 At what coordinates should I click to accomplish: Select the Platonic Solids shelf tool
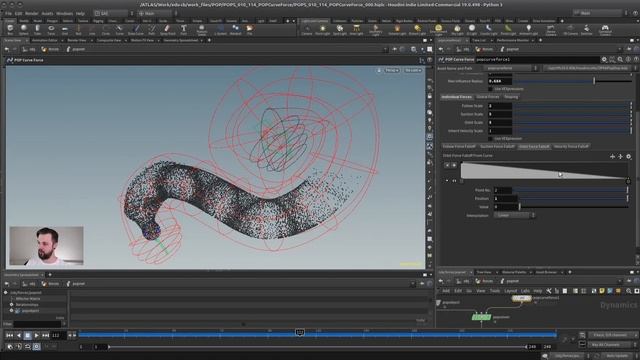pos(202,29)
